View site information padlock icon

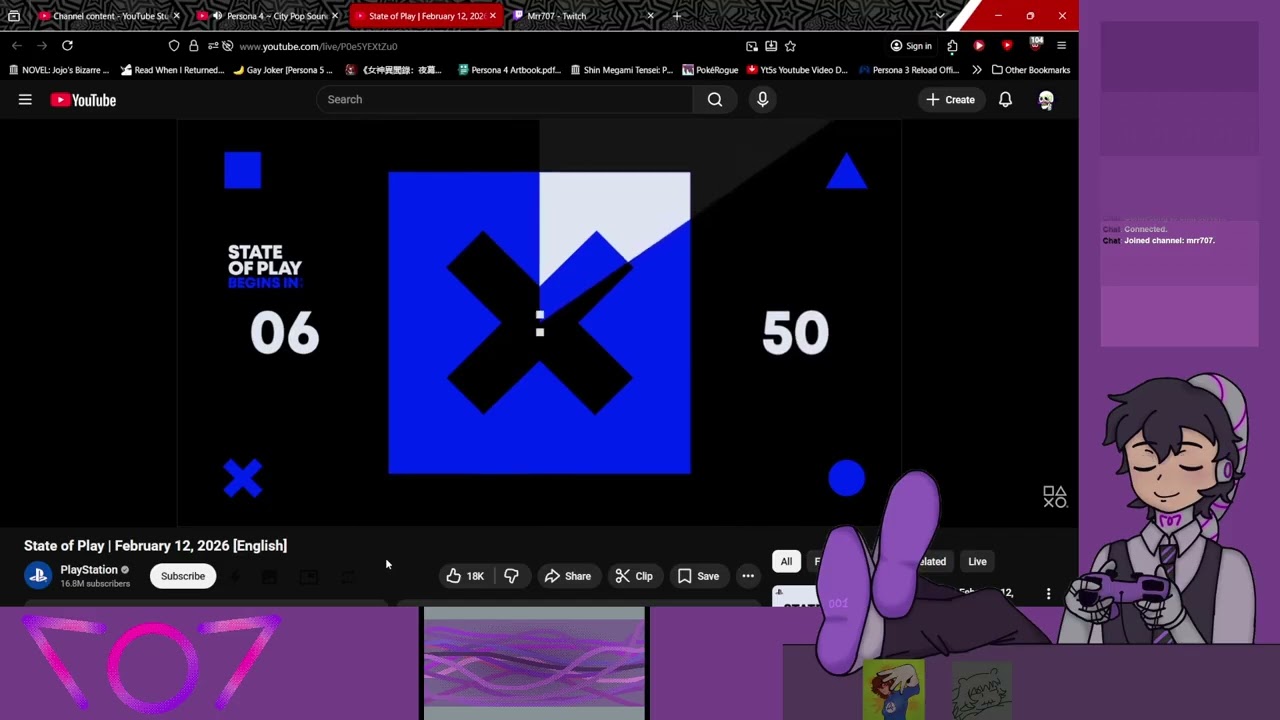(x=193, y=46)
